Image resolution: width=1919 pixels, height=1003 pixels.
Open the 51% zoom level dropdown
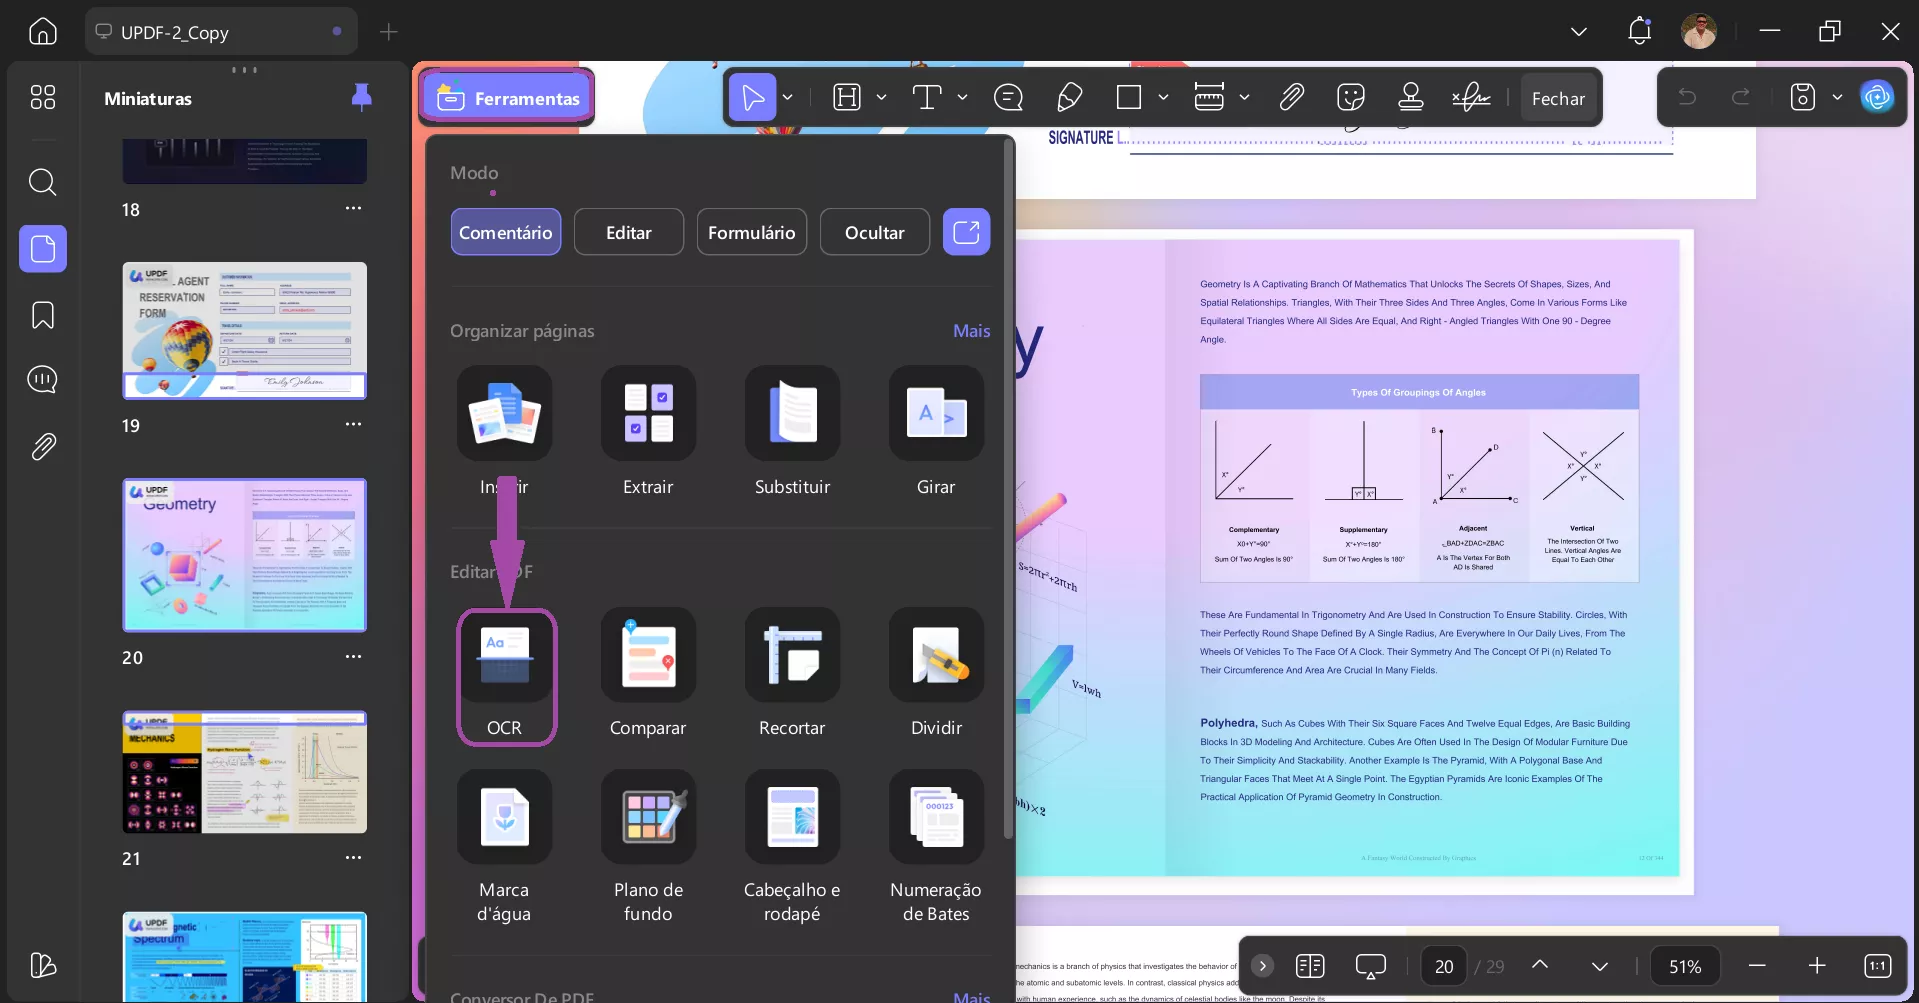click(1685, 966)
